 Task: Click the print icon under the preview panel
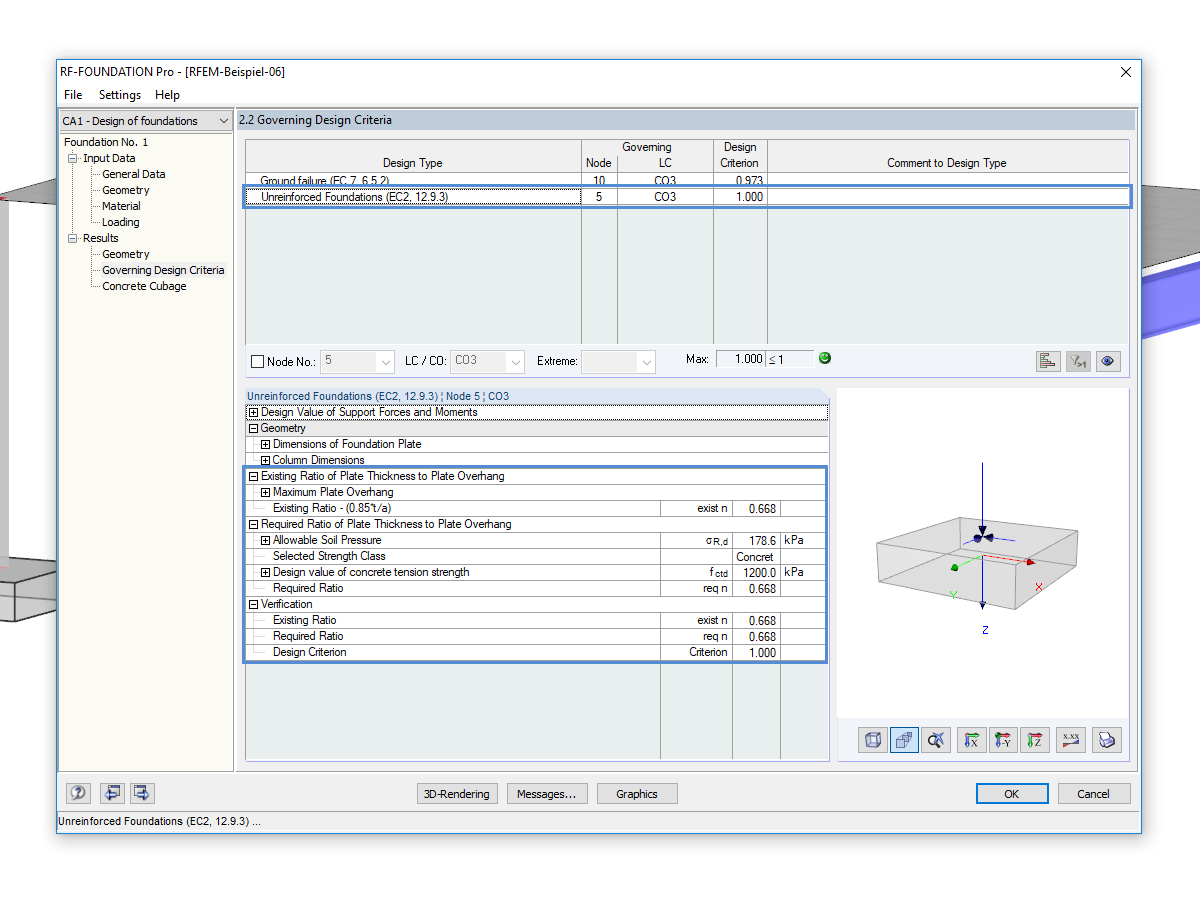1107,740
